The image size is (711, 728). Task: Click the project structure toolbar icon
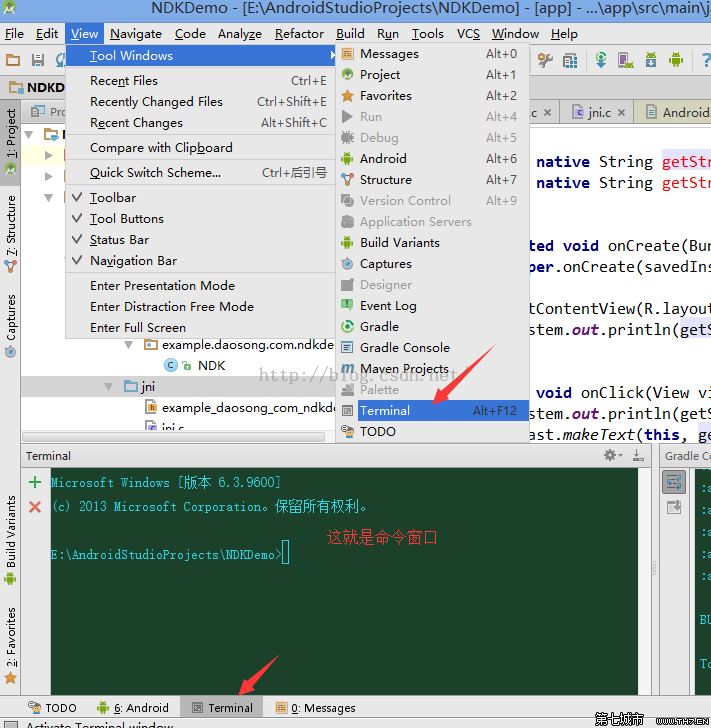click(570, 60)
